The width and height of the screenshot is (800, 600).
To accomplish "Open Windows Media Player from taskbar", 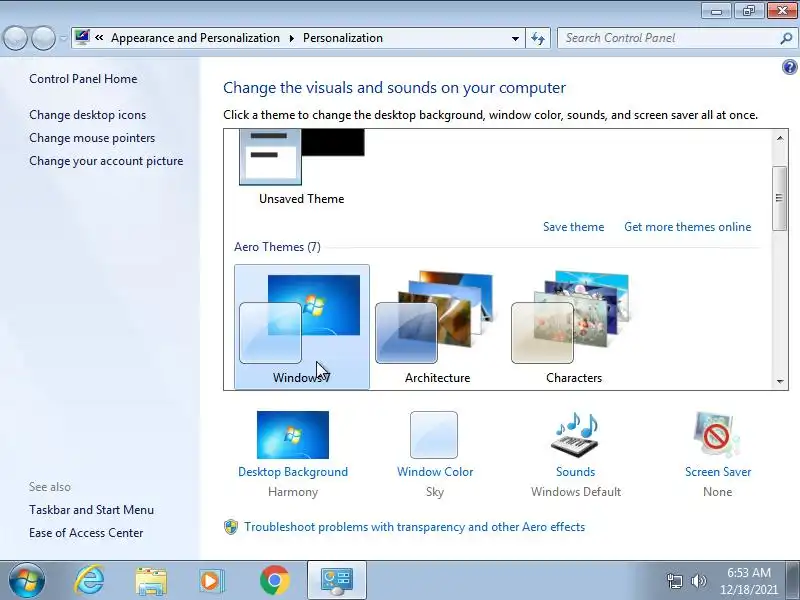I will [211, 581].
